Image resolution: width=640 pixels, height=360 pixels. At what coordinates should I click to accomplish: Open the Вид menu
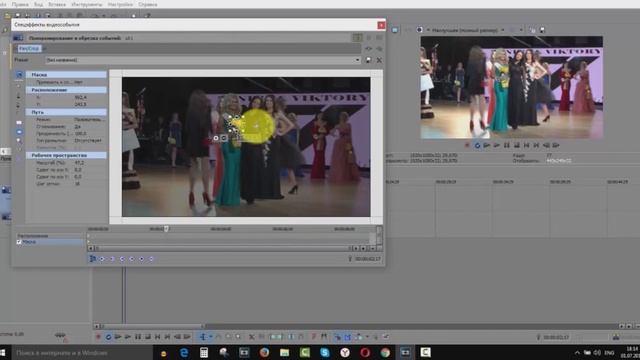(x=38, y=4)
